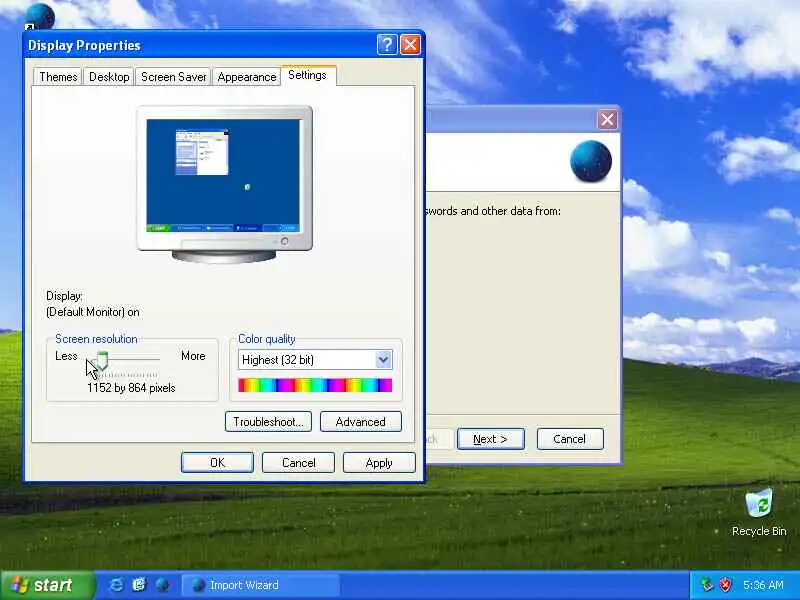This screenshot has height=600, width=800.
Task: Click the Screen resolution slider thumb
Action: tap(103, 360)
